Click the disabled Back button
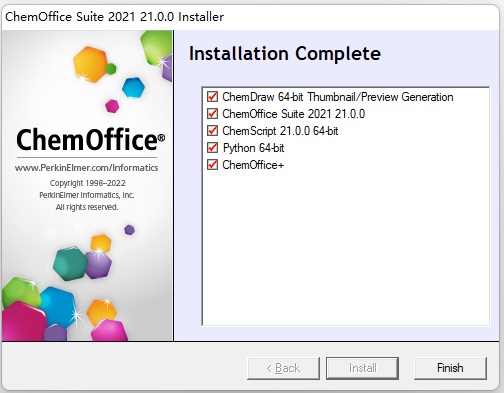This screenshot has width=504, height=393. (283, 368)
